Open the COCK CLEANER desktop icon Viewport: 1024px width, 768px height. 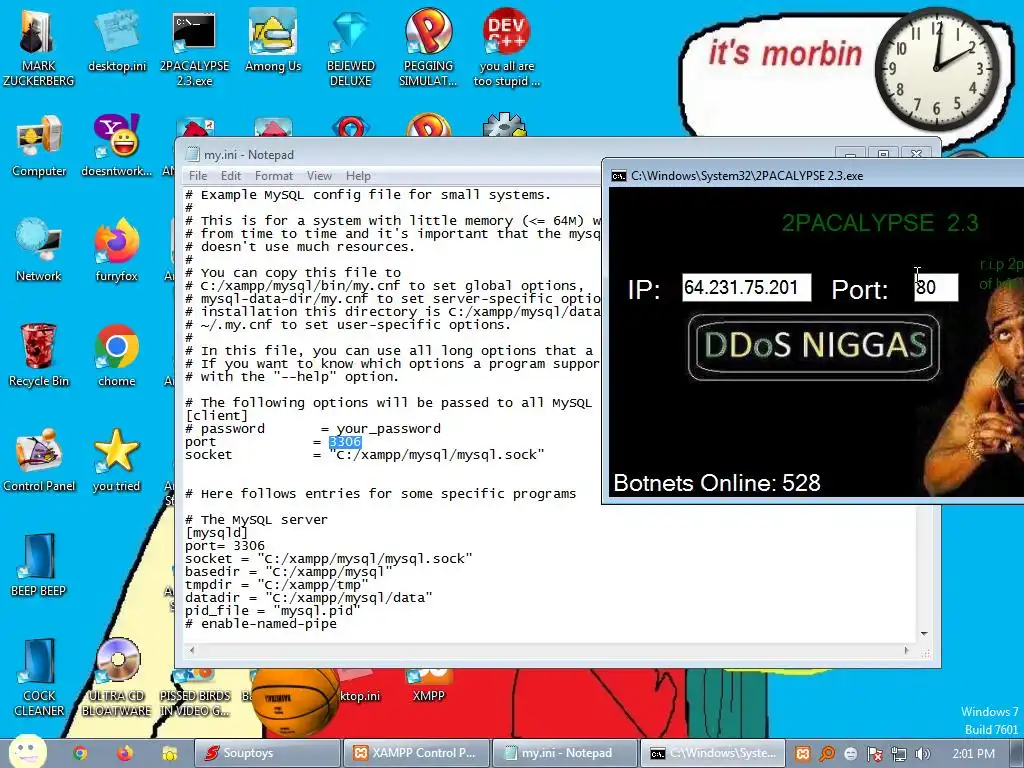click(39, 678)
